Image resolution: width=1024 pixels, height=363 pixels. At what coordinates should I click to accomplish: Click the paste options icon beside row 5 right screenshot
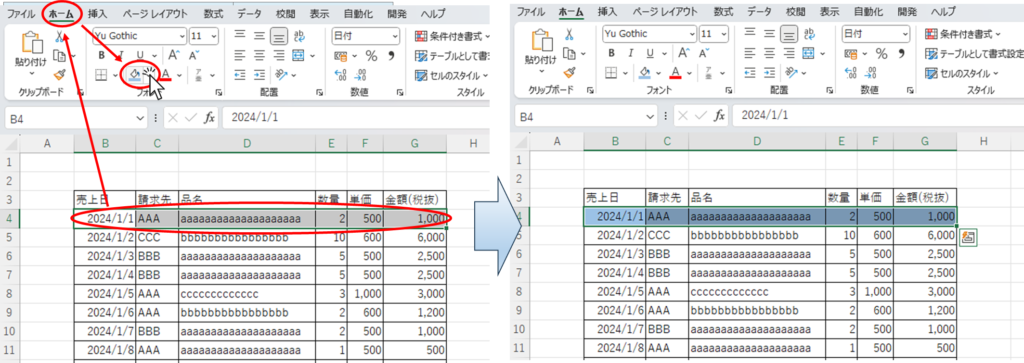[967, 238]
